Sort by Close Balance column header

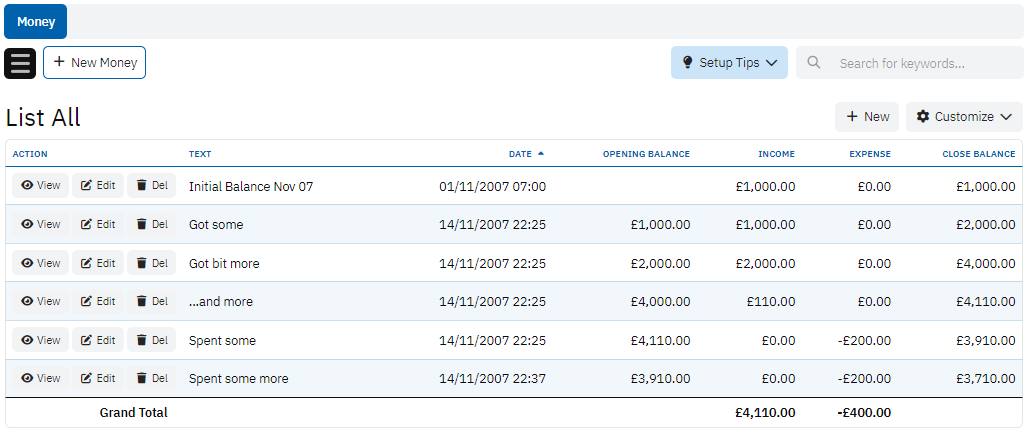pos(978,154)
